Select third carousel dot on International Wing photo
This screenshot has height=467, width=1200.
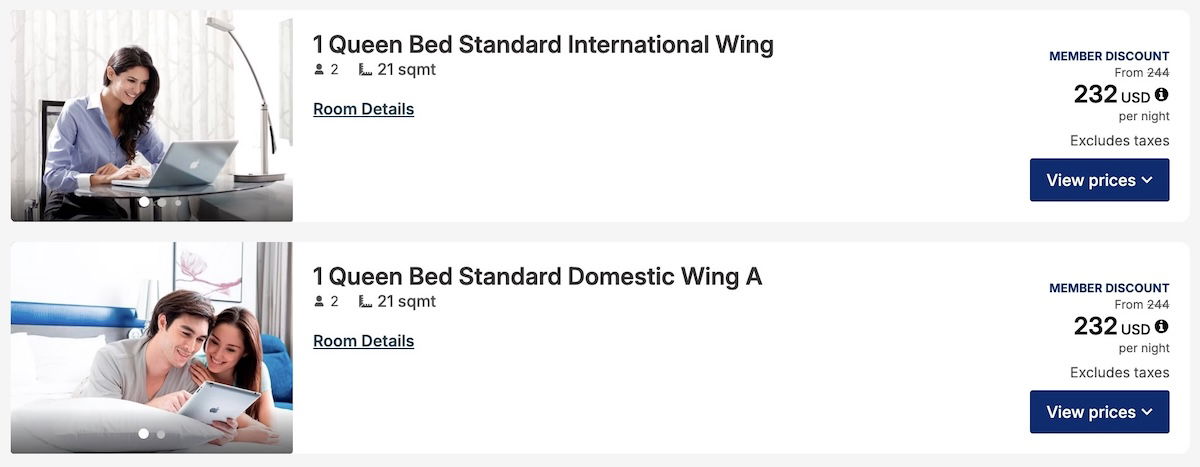coord(179,202)
